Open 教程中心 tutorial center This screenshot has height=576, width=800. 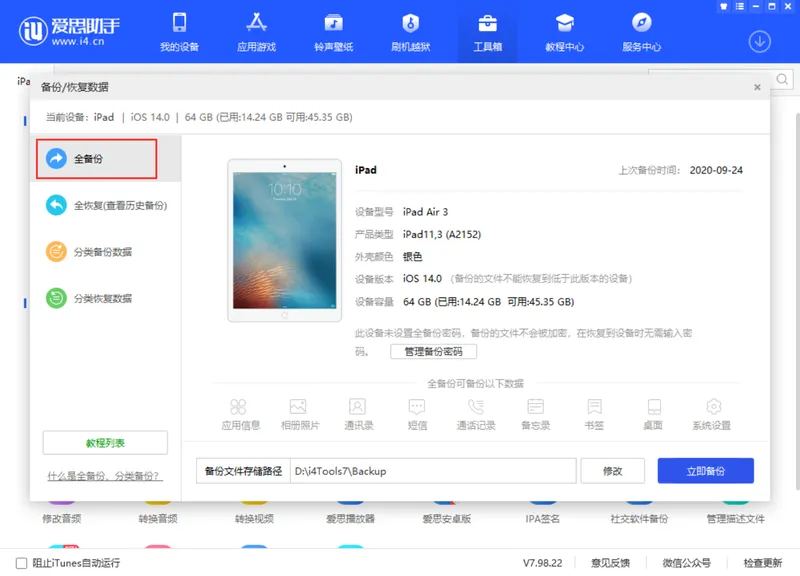tap(564, 32)
